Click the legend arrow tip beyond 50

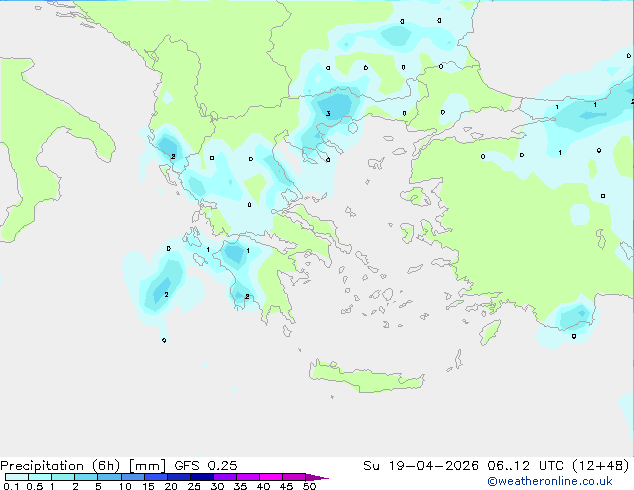coord(317,477)
